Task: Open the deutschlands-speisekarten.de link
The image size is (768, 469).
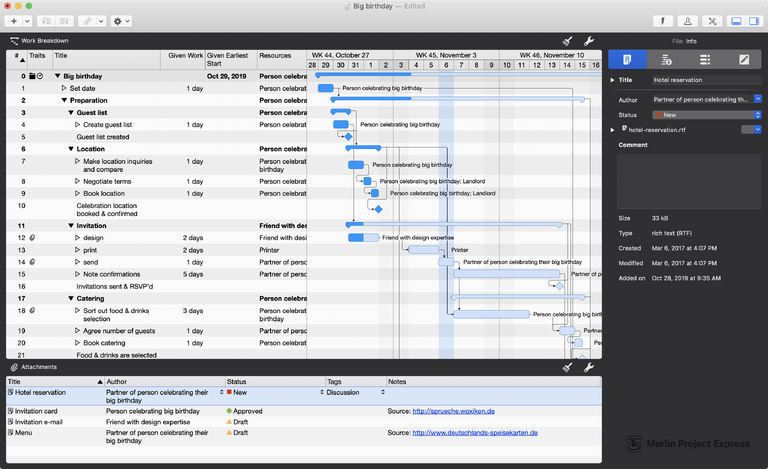Action: pyautogui.click(x=474, y=432)
